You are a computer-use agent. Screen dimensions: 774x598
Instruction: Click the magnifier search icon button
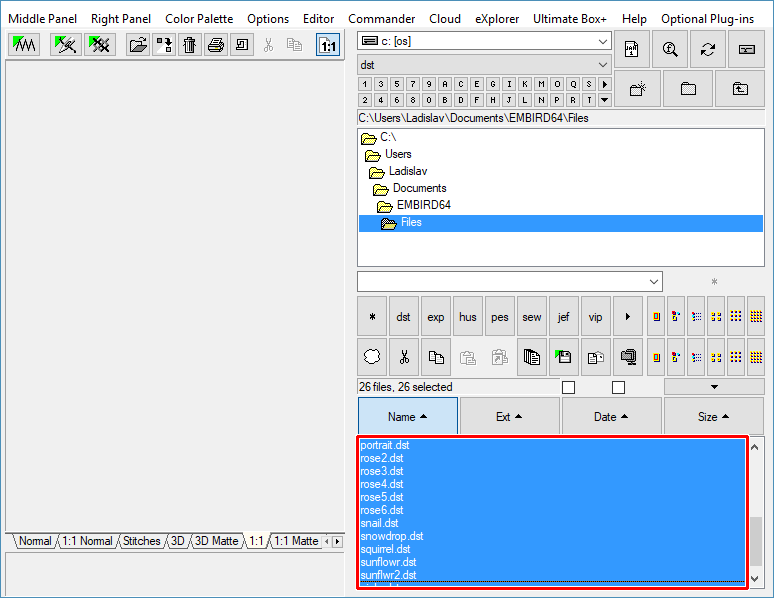point(670,49)
